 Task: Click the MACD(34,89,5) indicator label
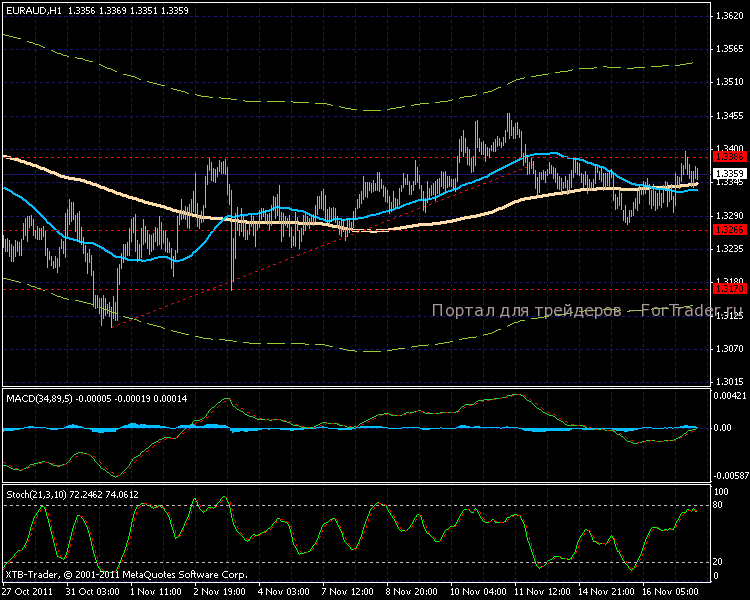point(40,399)
